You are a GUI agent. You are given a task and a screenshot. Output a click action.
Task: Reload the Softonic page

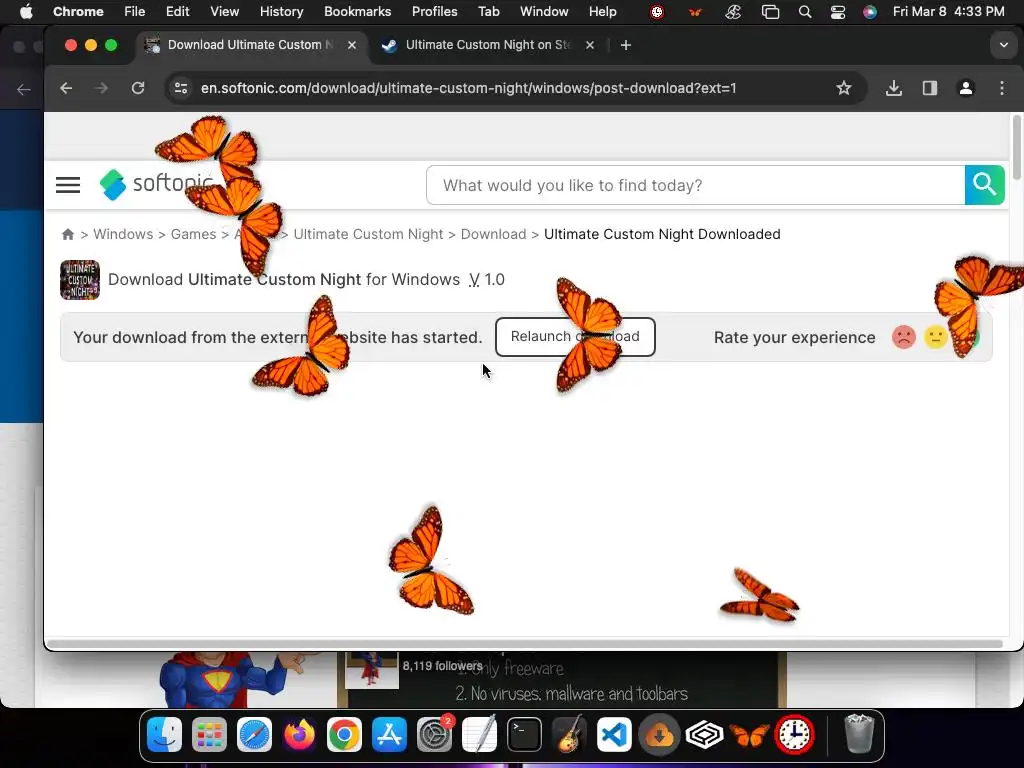tap(138, 88)
